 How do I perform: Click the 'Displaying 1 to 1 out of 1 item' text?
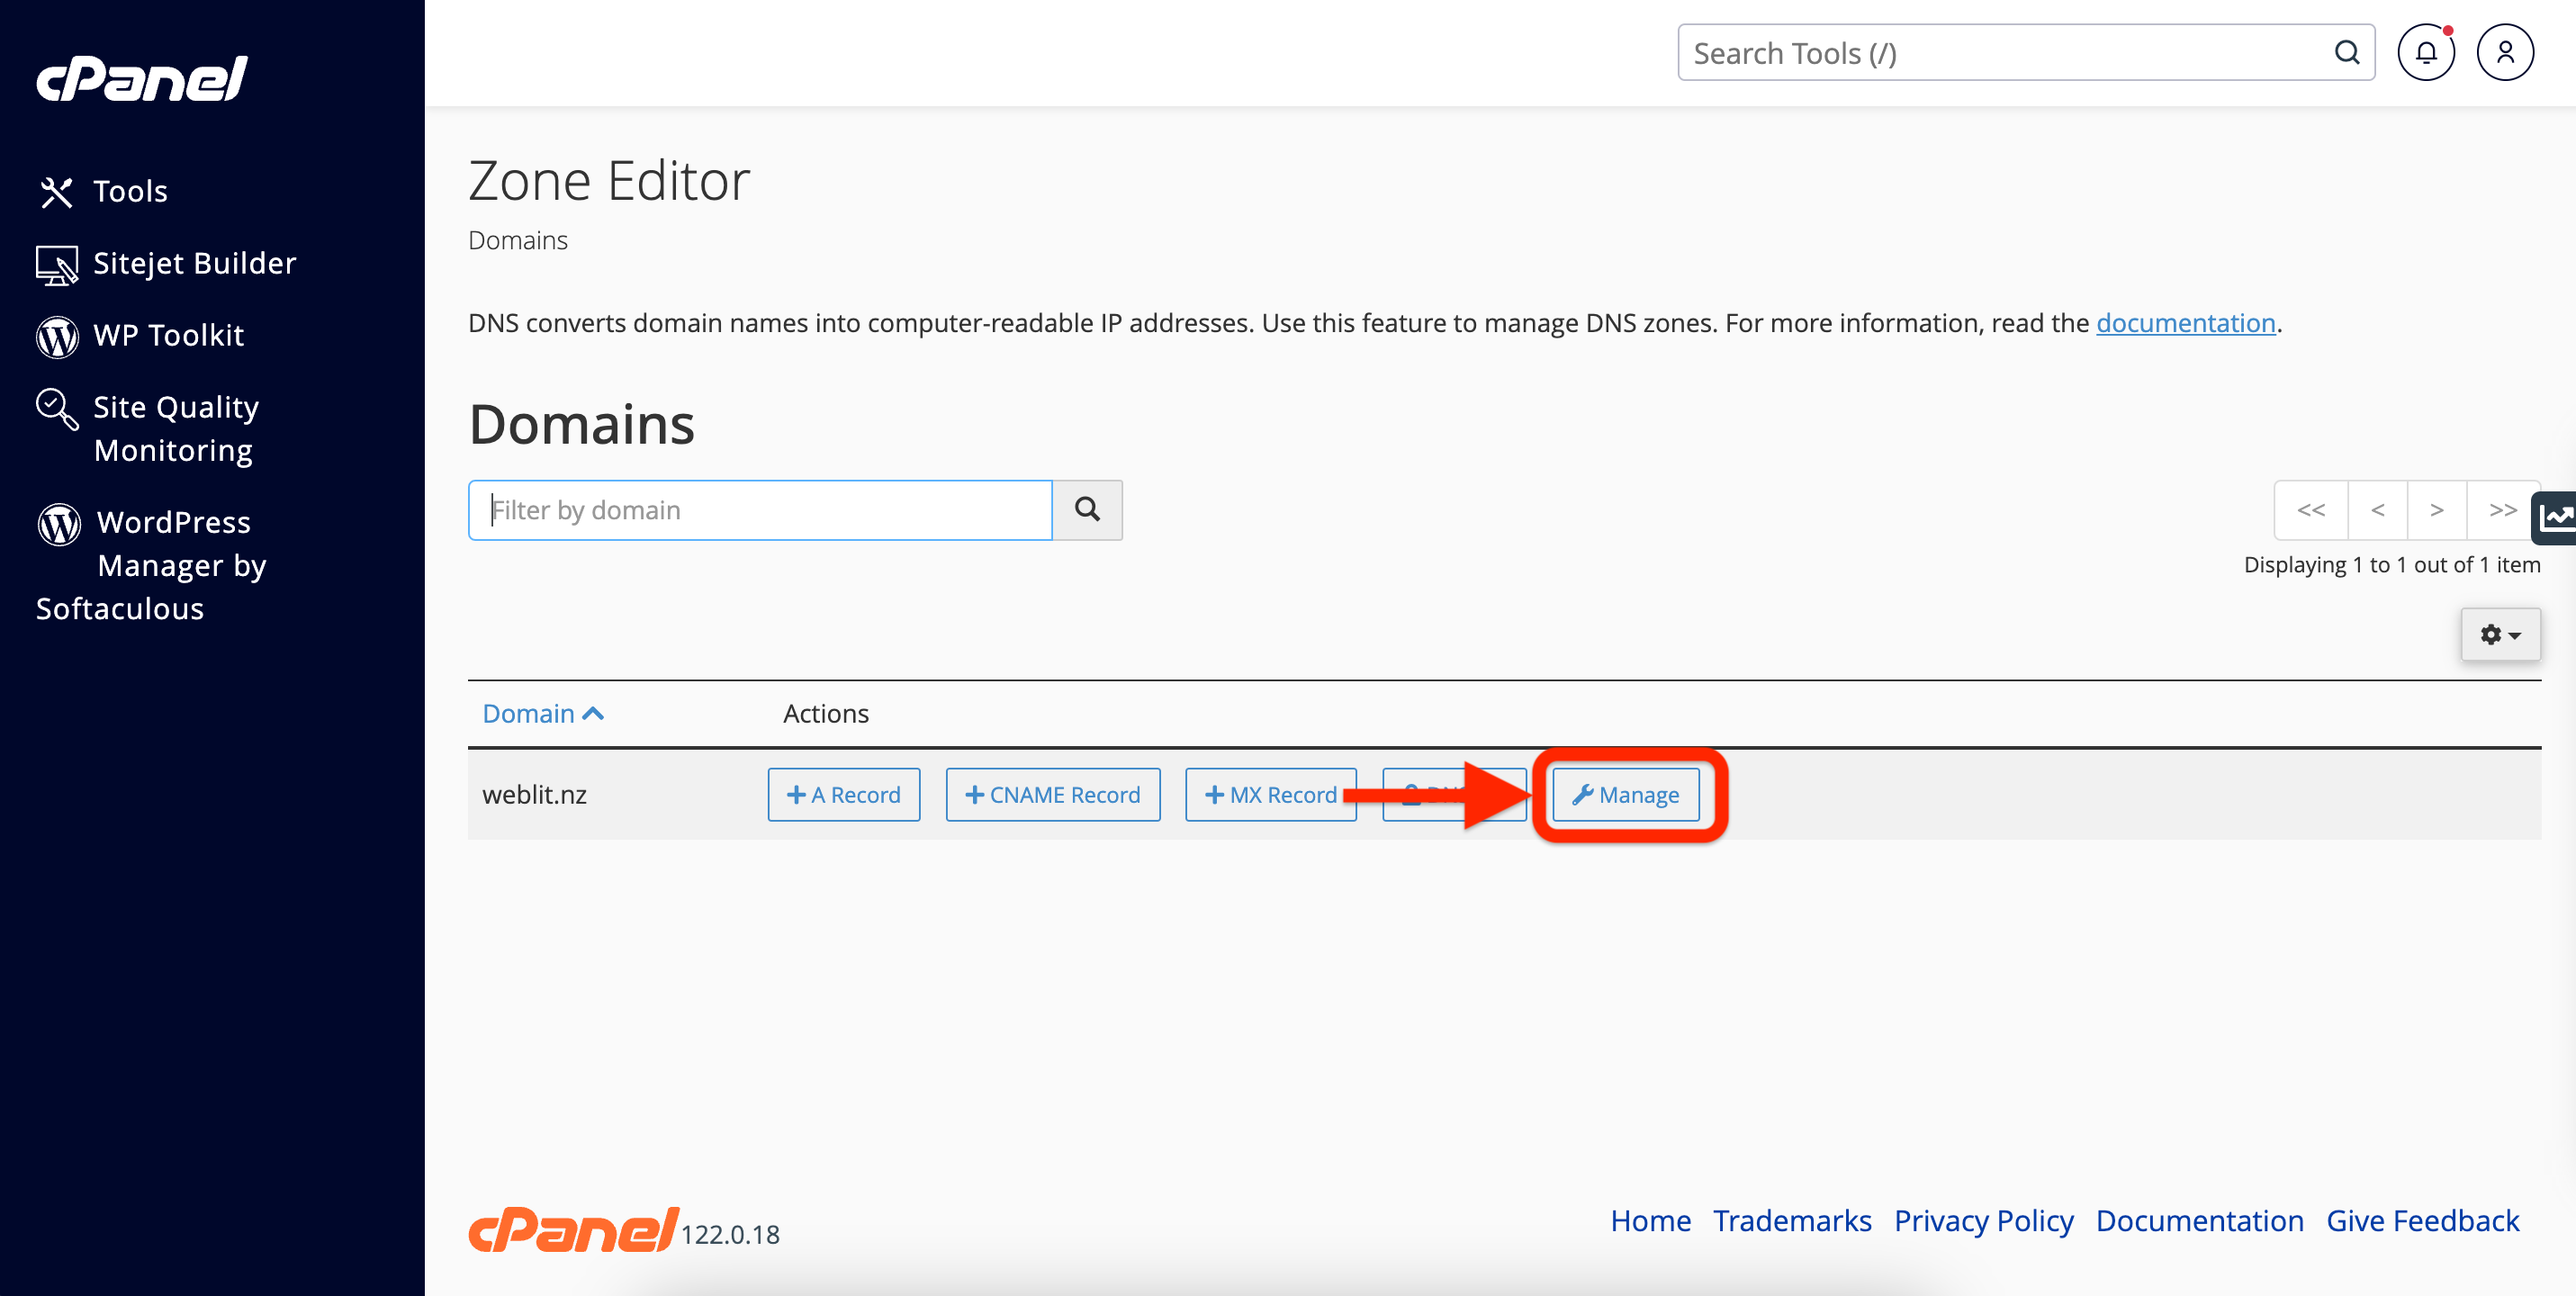click(x=2392, y=565)
